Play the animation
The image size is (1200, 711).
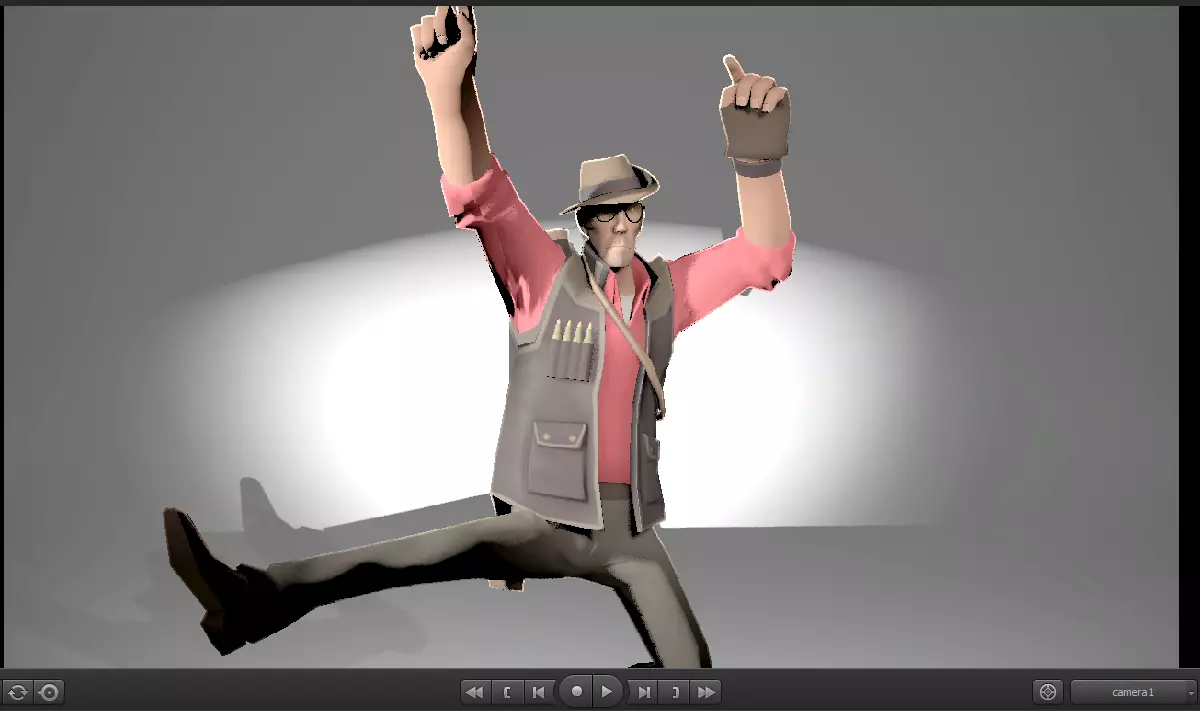607,692
